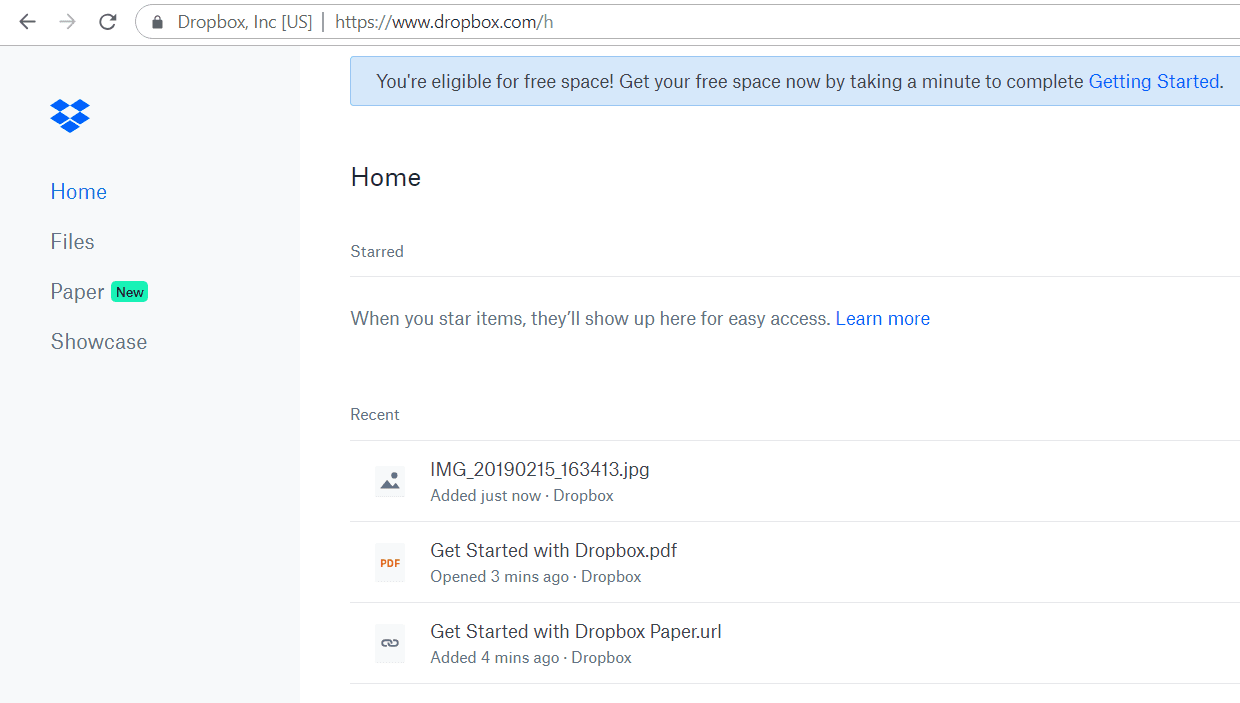Screen dimensions: 1240x703
Task: Open Showcase in the sidebar
Action: click(99, 342)
